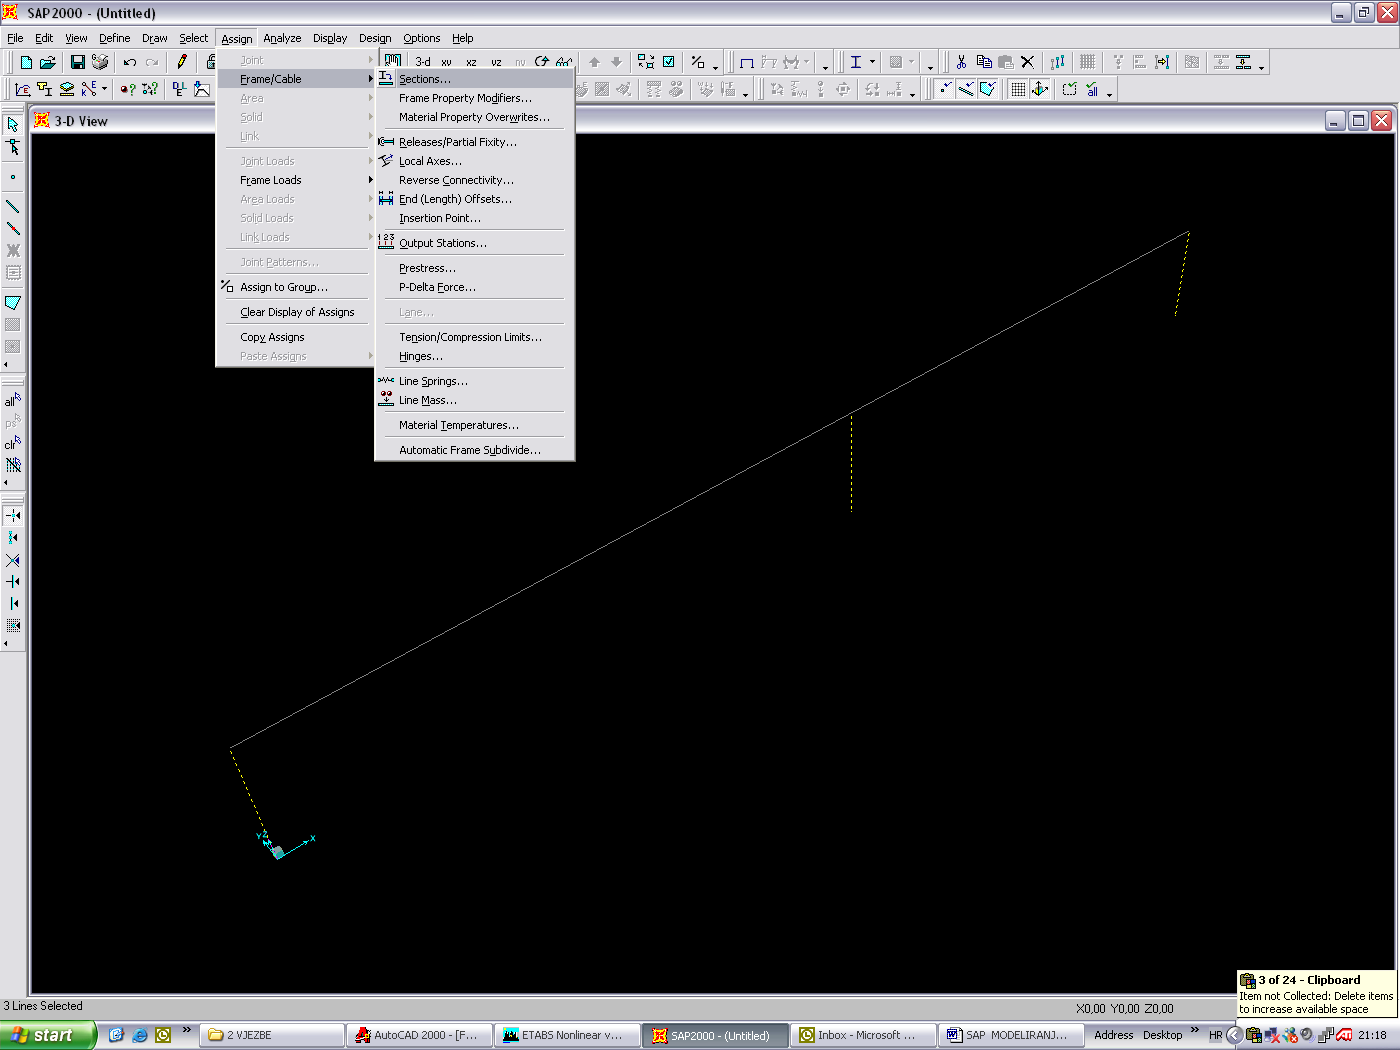Switch to AutoCAD 2000 taskbar window
1400x1050 pixels.
pos(419,1035)
